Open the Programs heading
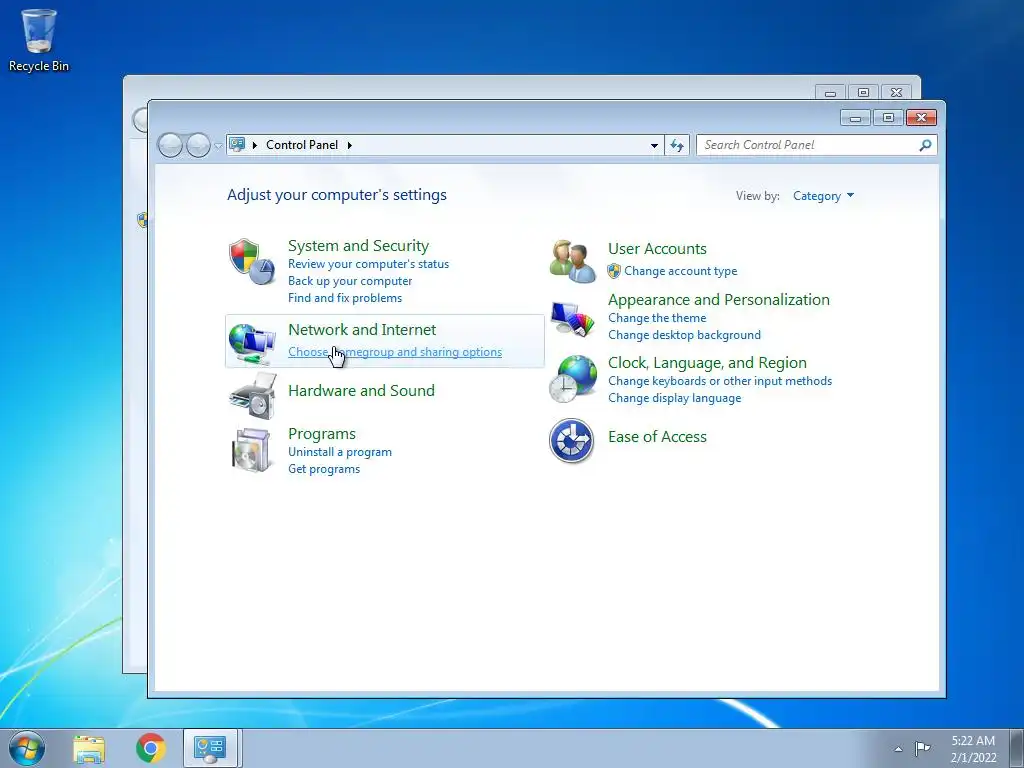This screenshot has height=768, width=1024. (322, 434)
